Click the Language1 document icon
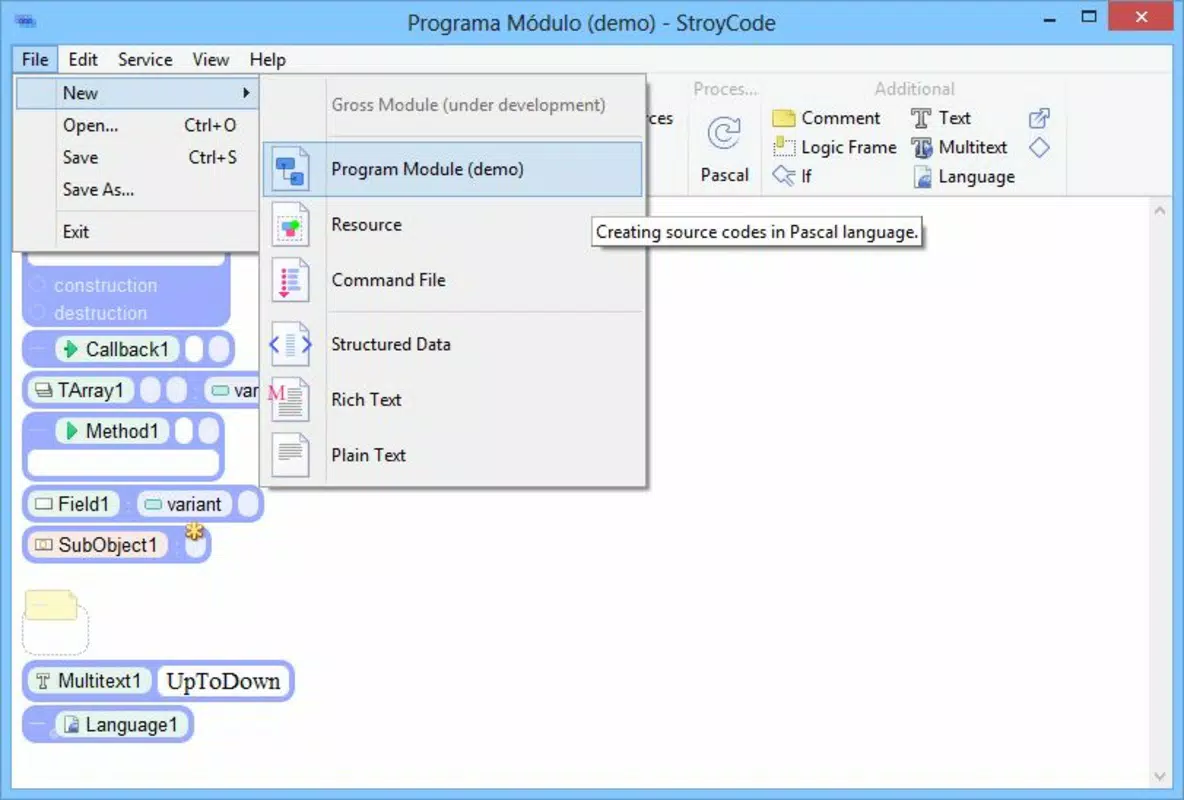This screenshot has height=800, width=1184. [x=71, y=724]
